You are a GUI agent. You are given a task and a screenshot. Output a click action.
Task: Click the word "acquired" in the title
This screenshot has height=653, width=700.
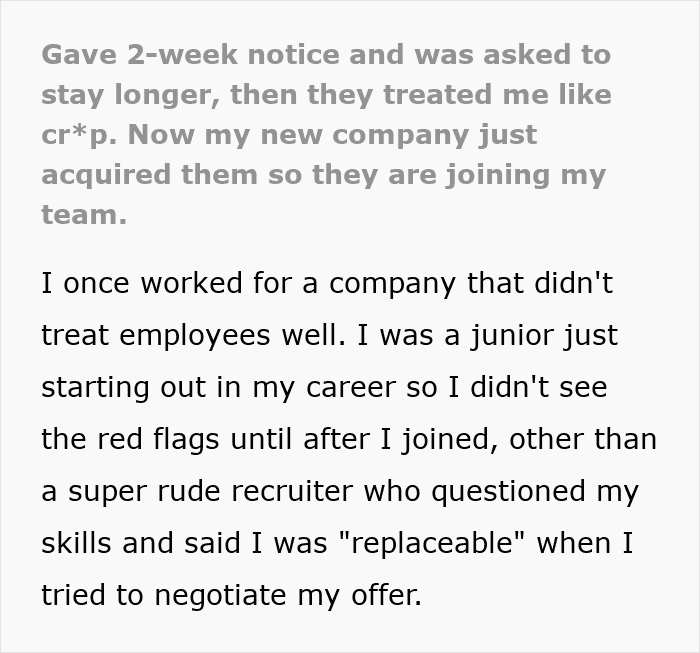click(x=106, y=175)
